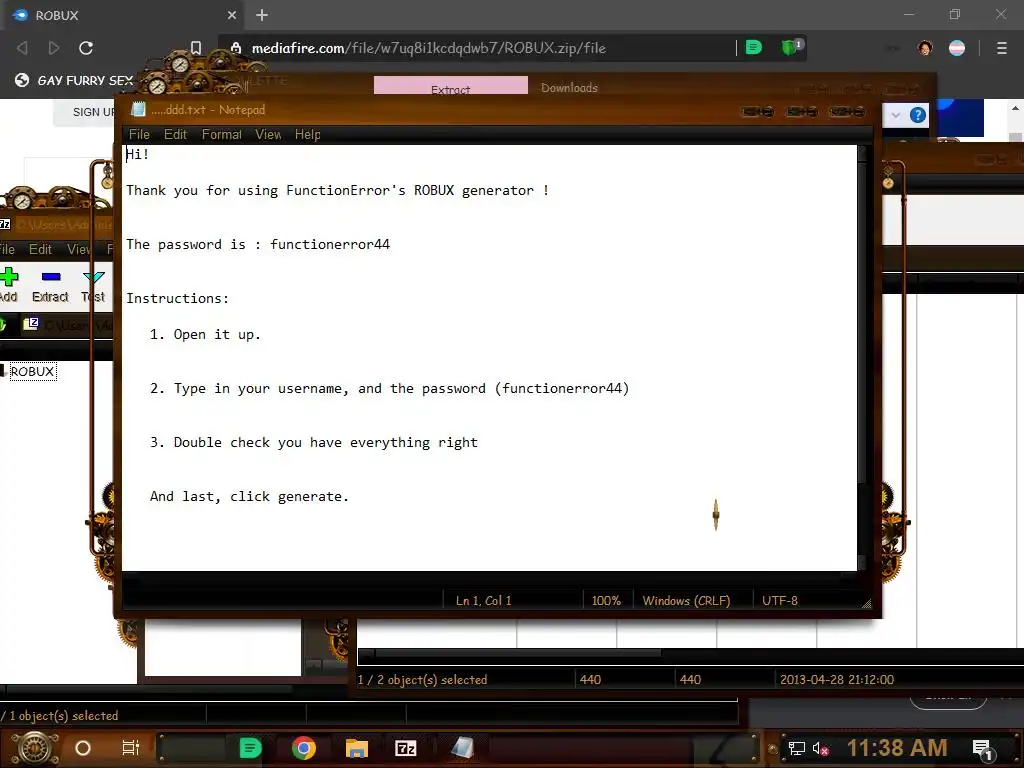Expand the dropdown chevron beside help icon

895,116
